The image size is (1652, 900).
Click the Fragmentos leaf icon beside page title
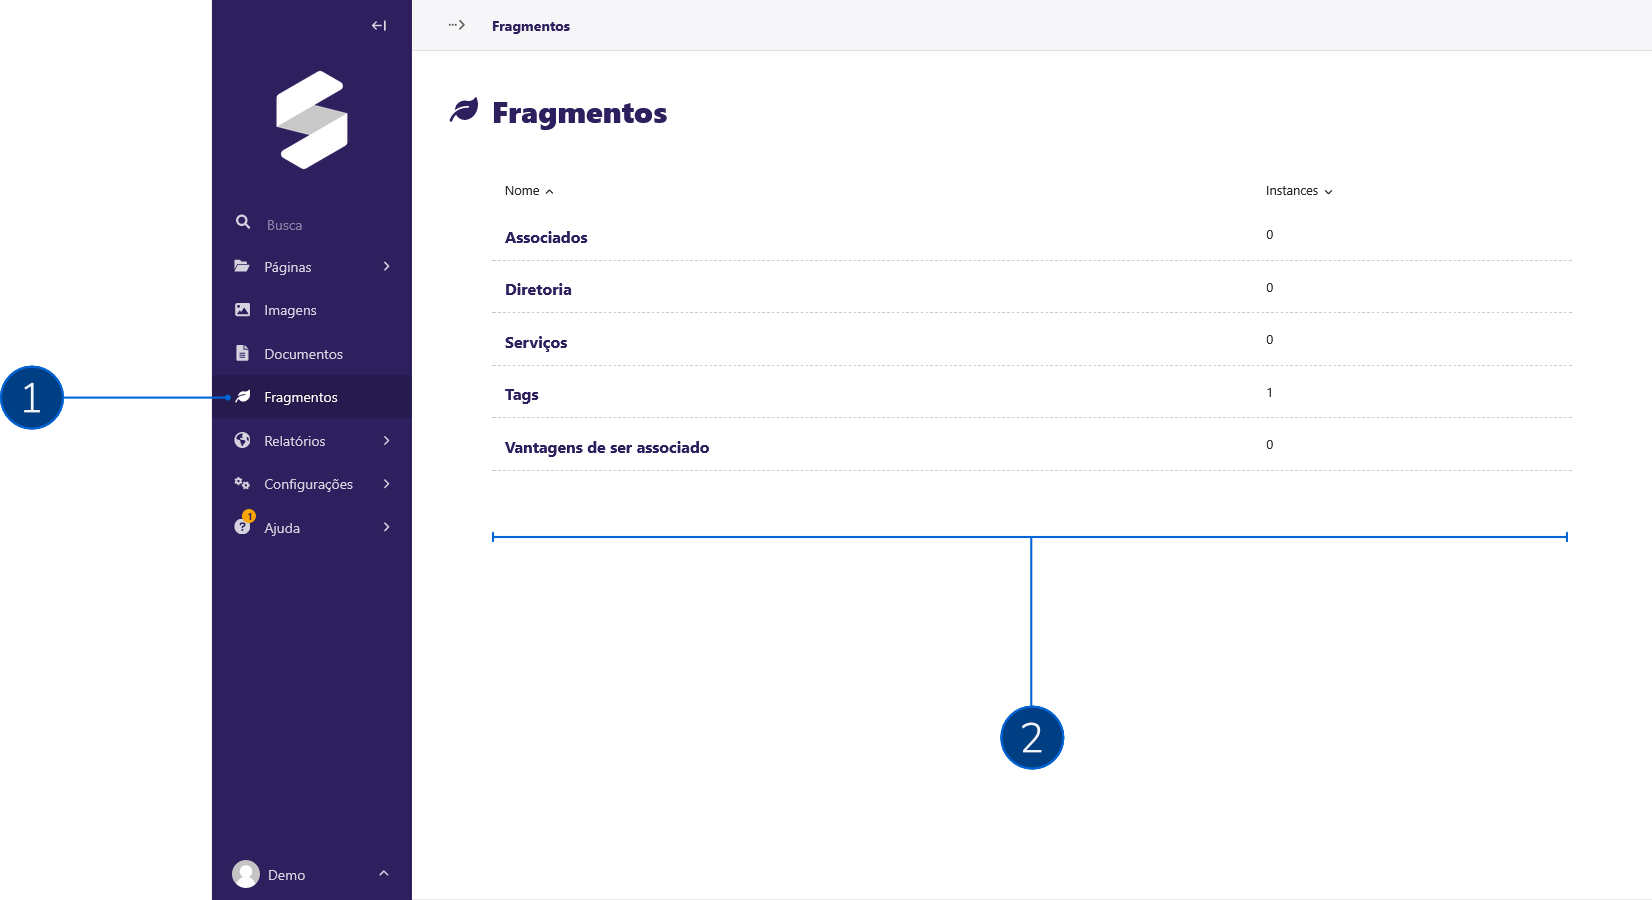point(464,110)
